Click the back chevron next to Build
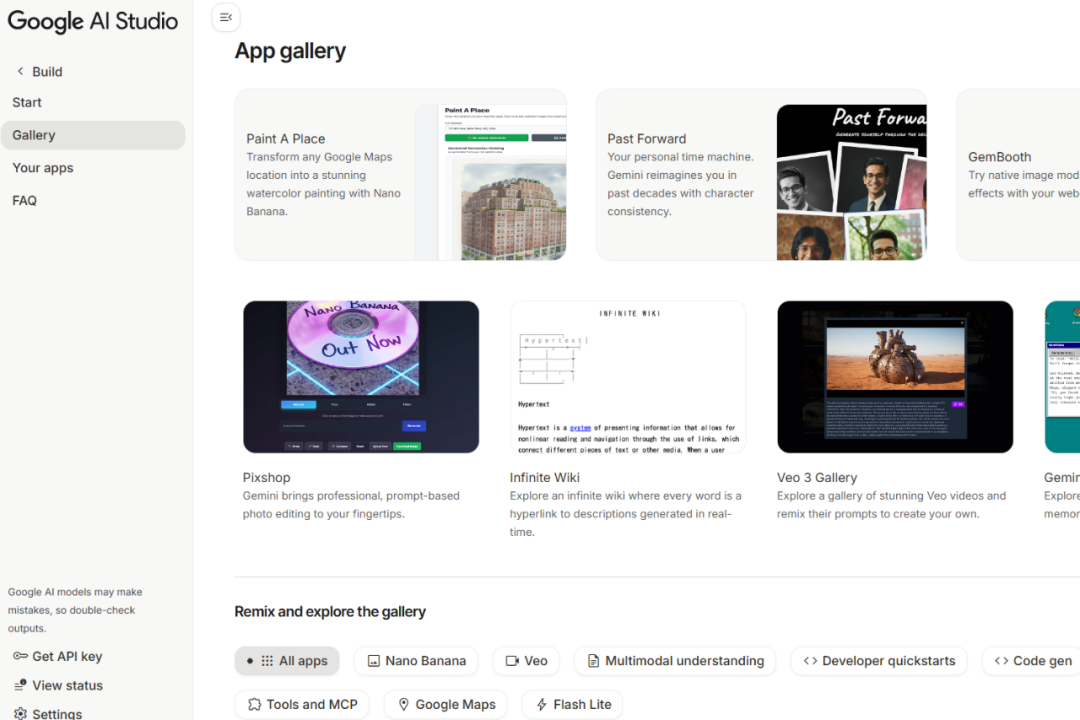Screen dimensions: 1080x720 pyautogui.click(x=20, y=72)
